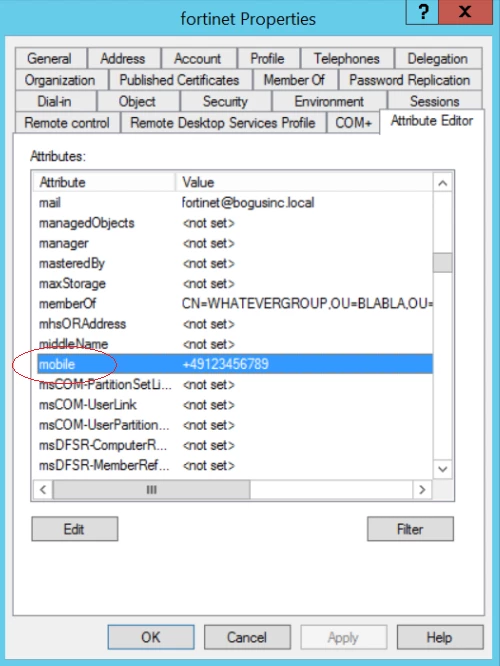
Task: Go to the Telephones tab
Action: 347,58
